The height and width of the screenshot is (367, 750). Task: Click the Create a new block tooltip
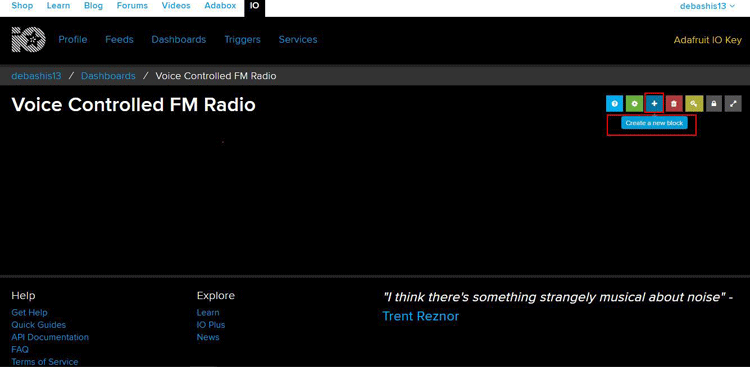654,123
